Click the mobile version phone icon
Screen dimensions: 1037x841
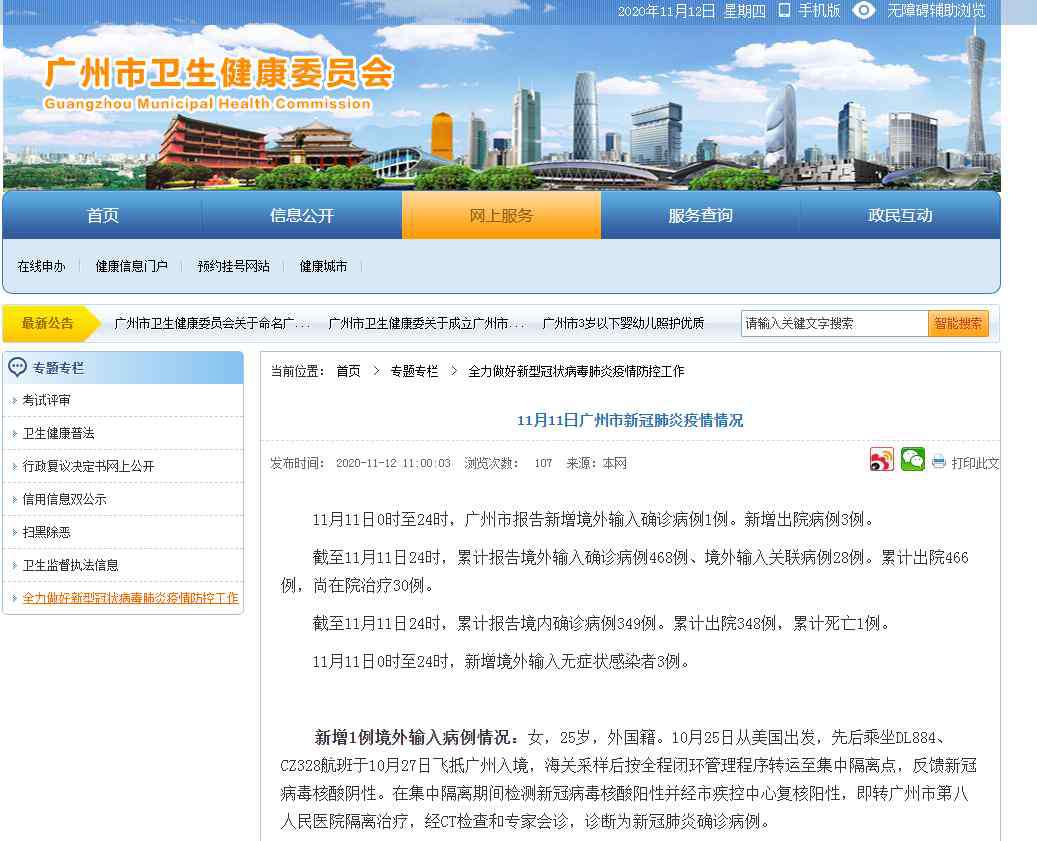tap(785, 10)
